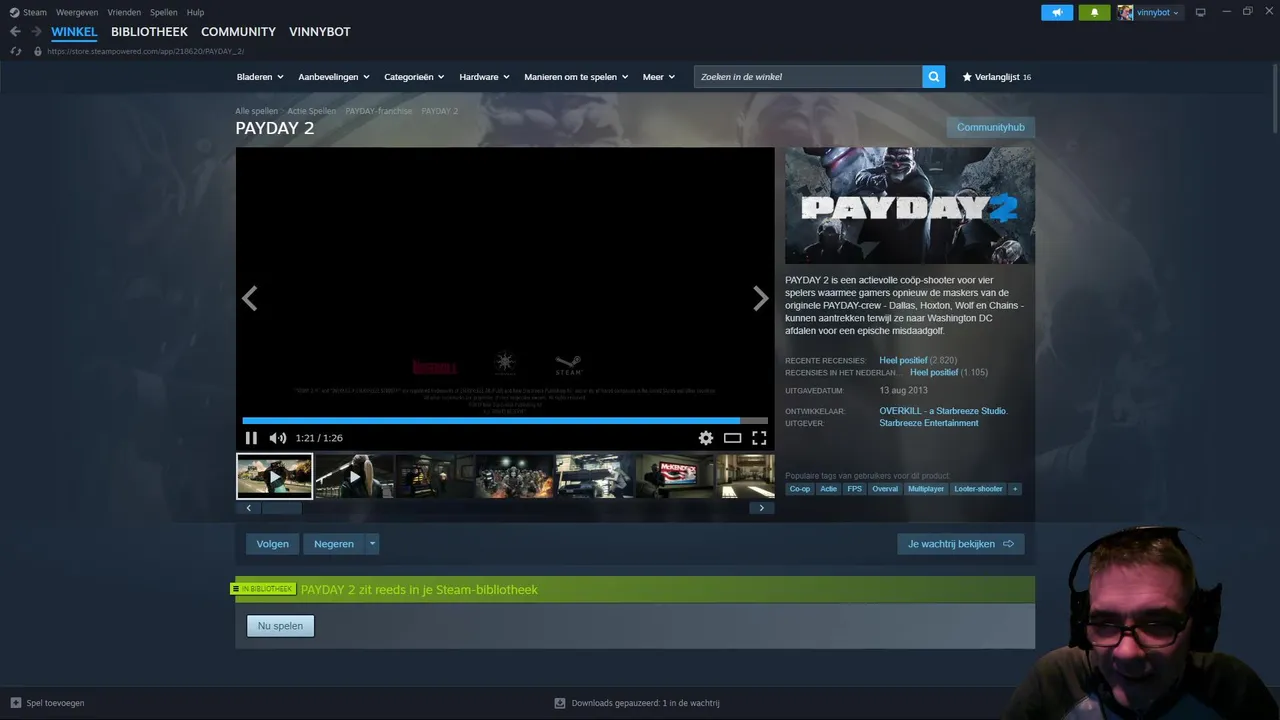Click the thumbnail strip scrollbar handle

pos(281,508)
